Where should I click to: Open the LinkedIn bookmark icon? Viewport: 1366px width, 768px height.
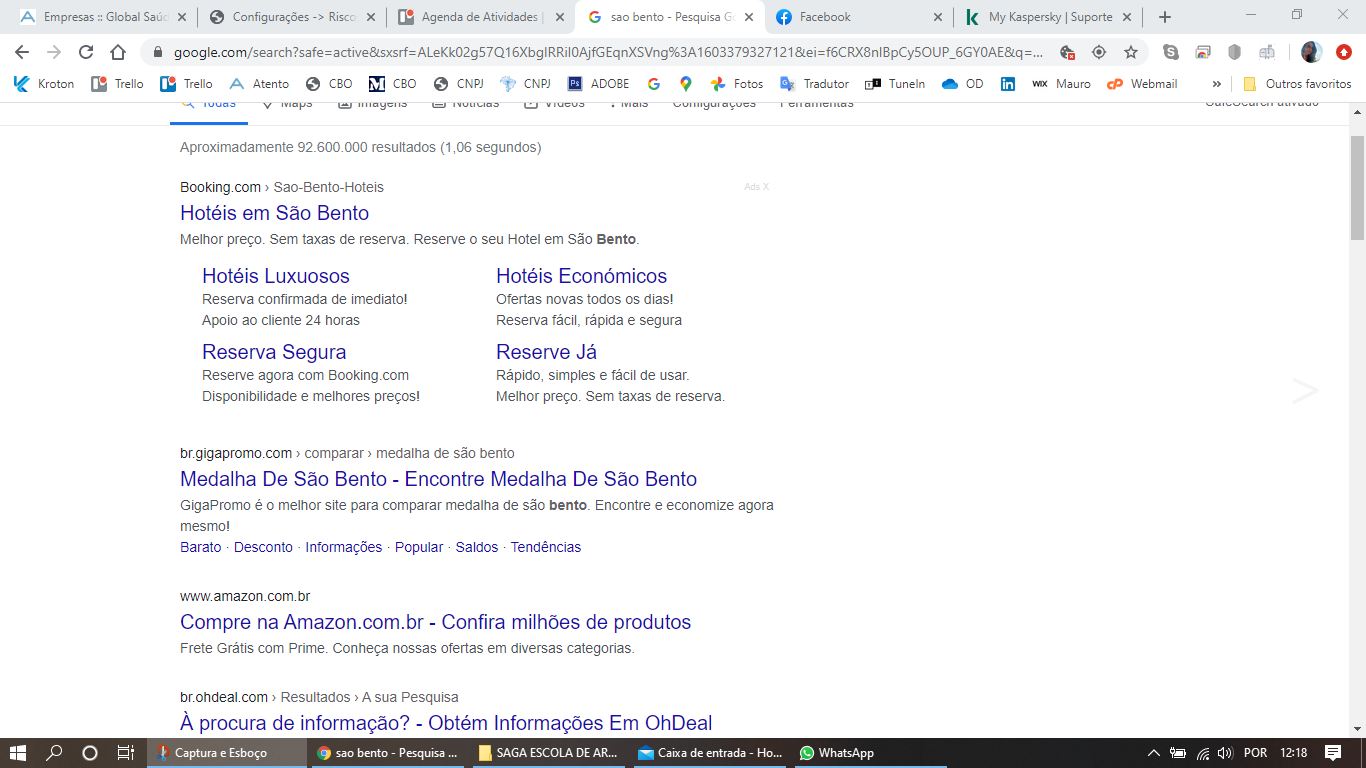coord(1008,84)
